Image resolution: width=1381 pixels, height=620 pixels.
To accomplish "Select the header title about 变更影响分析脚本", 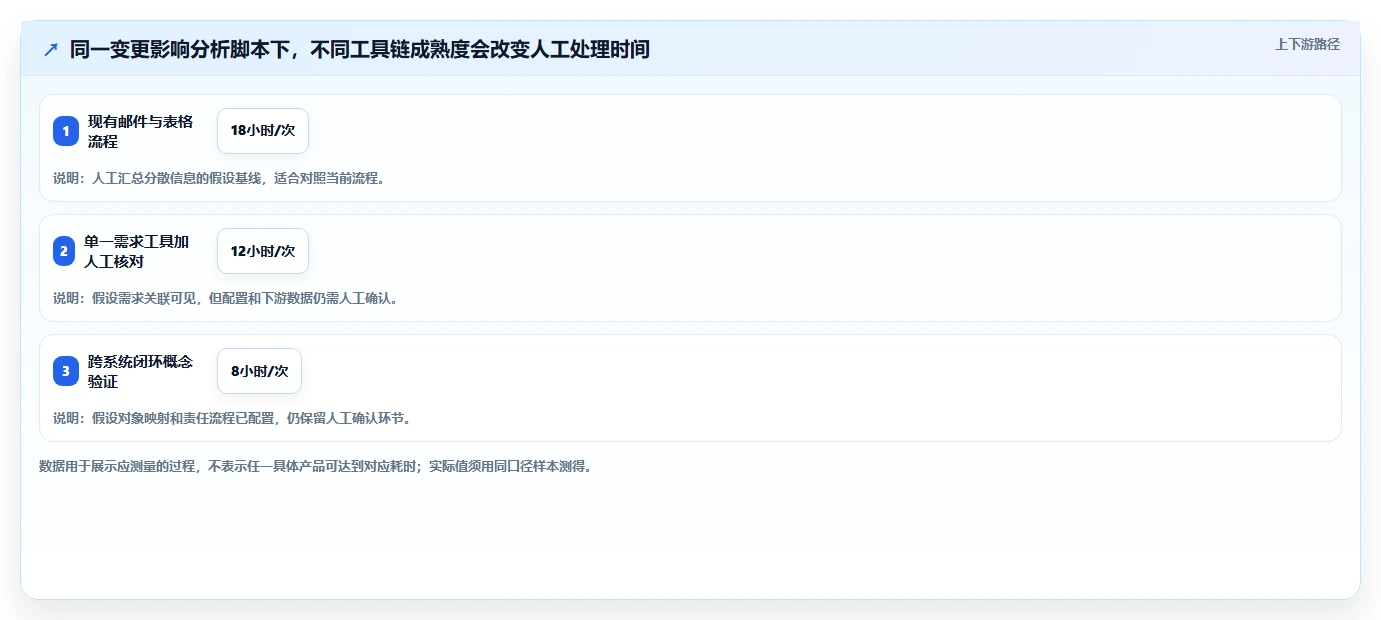I will coord(360,49).
